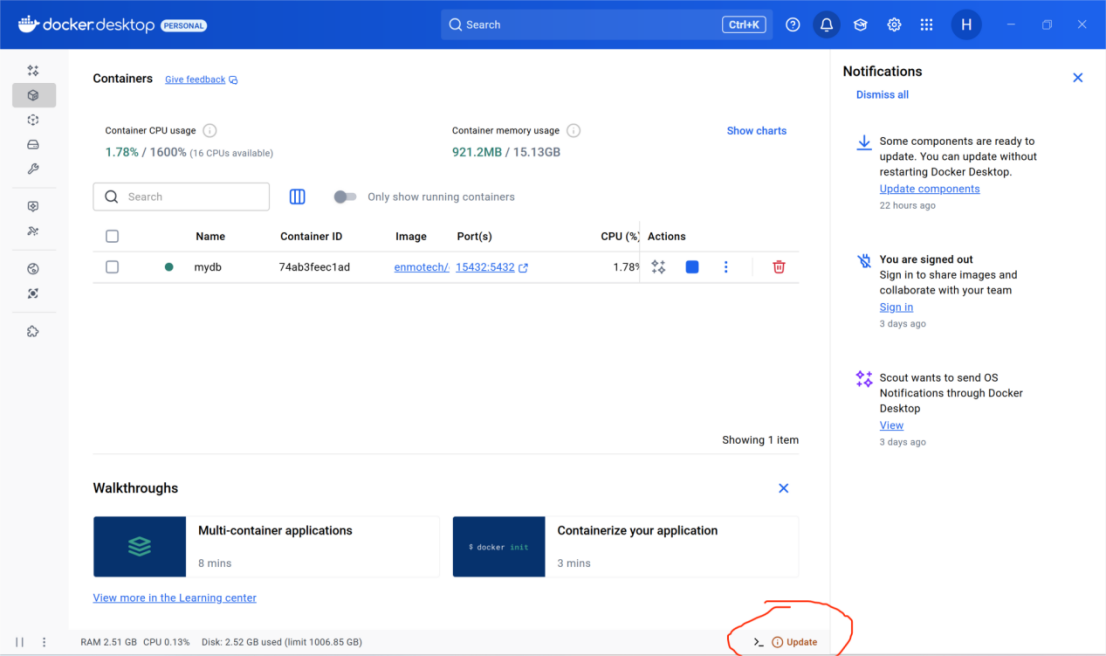
Task: Open Multi-container applications walkthrough card
Action: click(266, 547)
